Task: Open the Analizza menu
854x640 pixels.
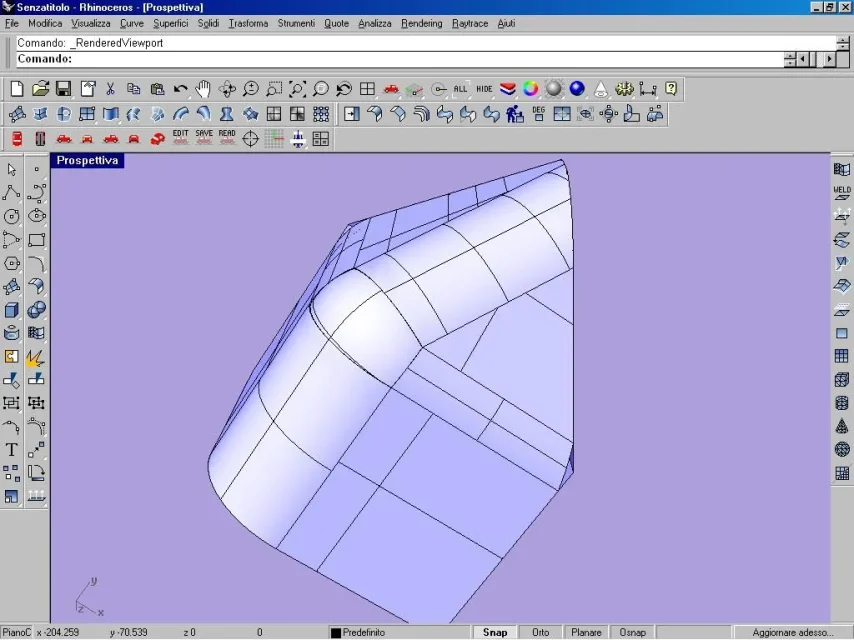Action: tap(375, 23)
